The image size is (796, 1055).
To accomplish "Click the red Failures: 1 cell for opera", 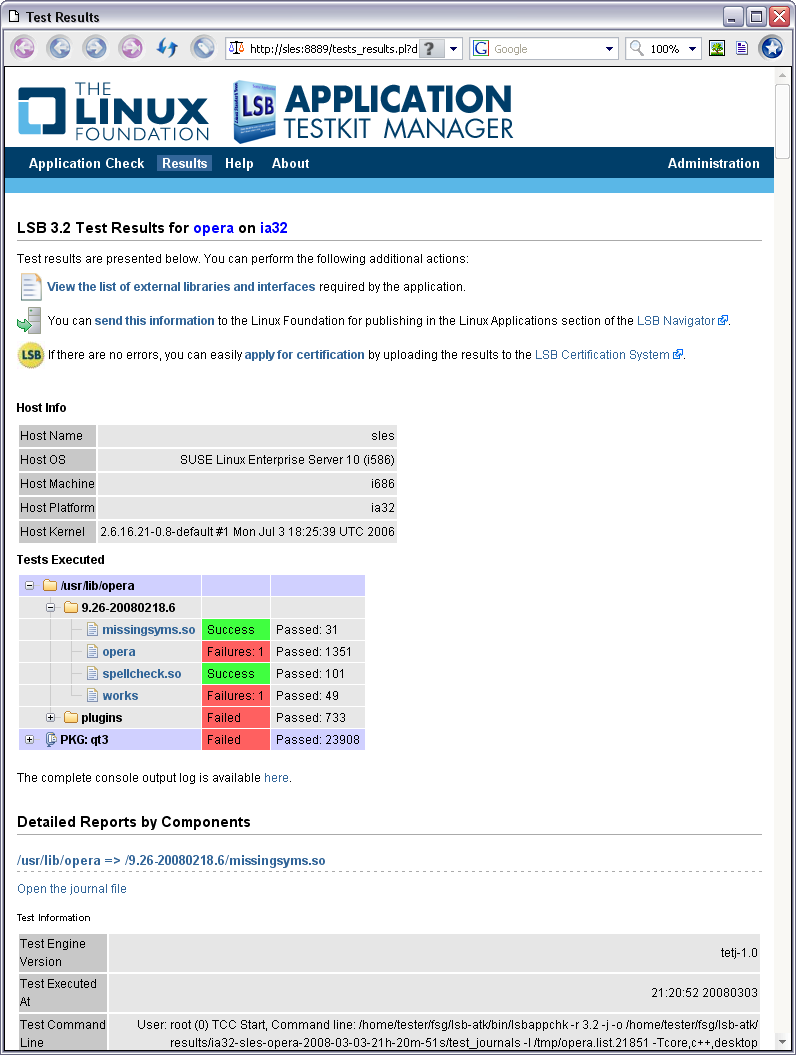I will click(236, 652).
